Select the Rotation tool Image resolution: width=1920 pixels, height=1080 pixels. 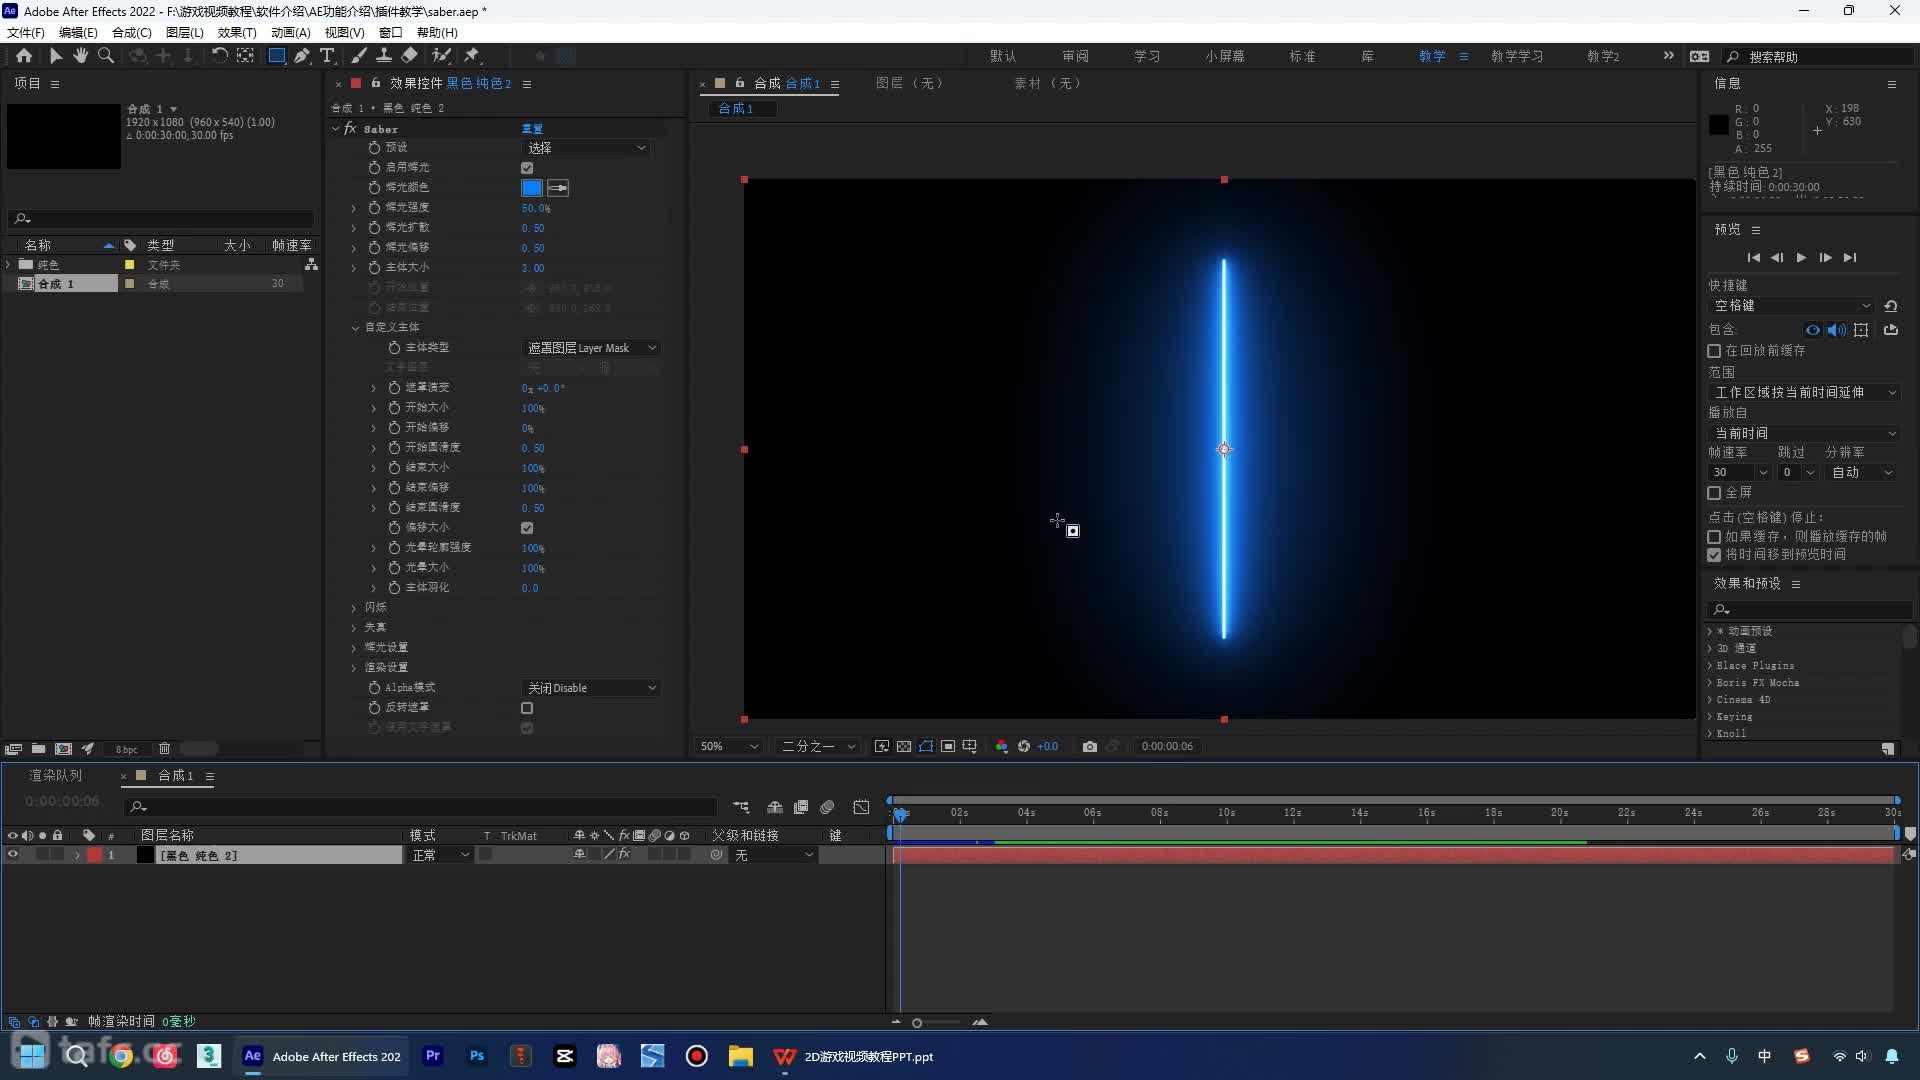pos(219,56)
